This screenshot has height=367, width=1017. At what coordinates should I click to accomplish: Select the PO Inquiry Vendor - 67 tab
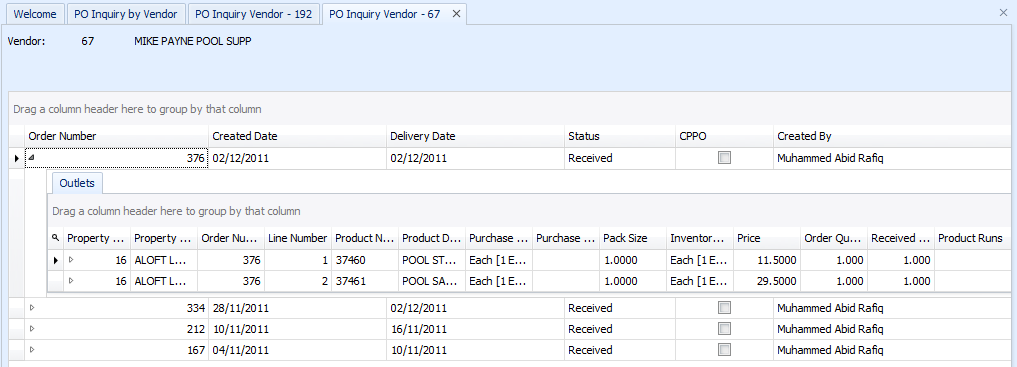tap(385, 14)
